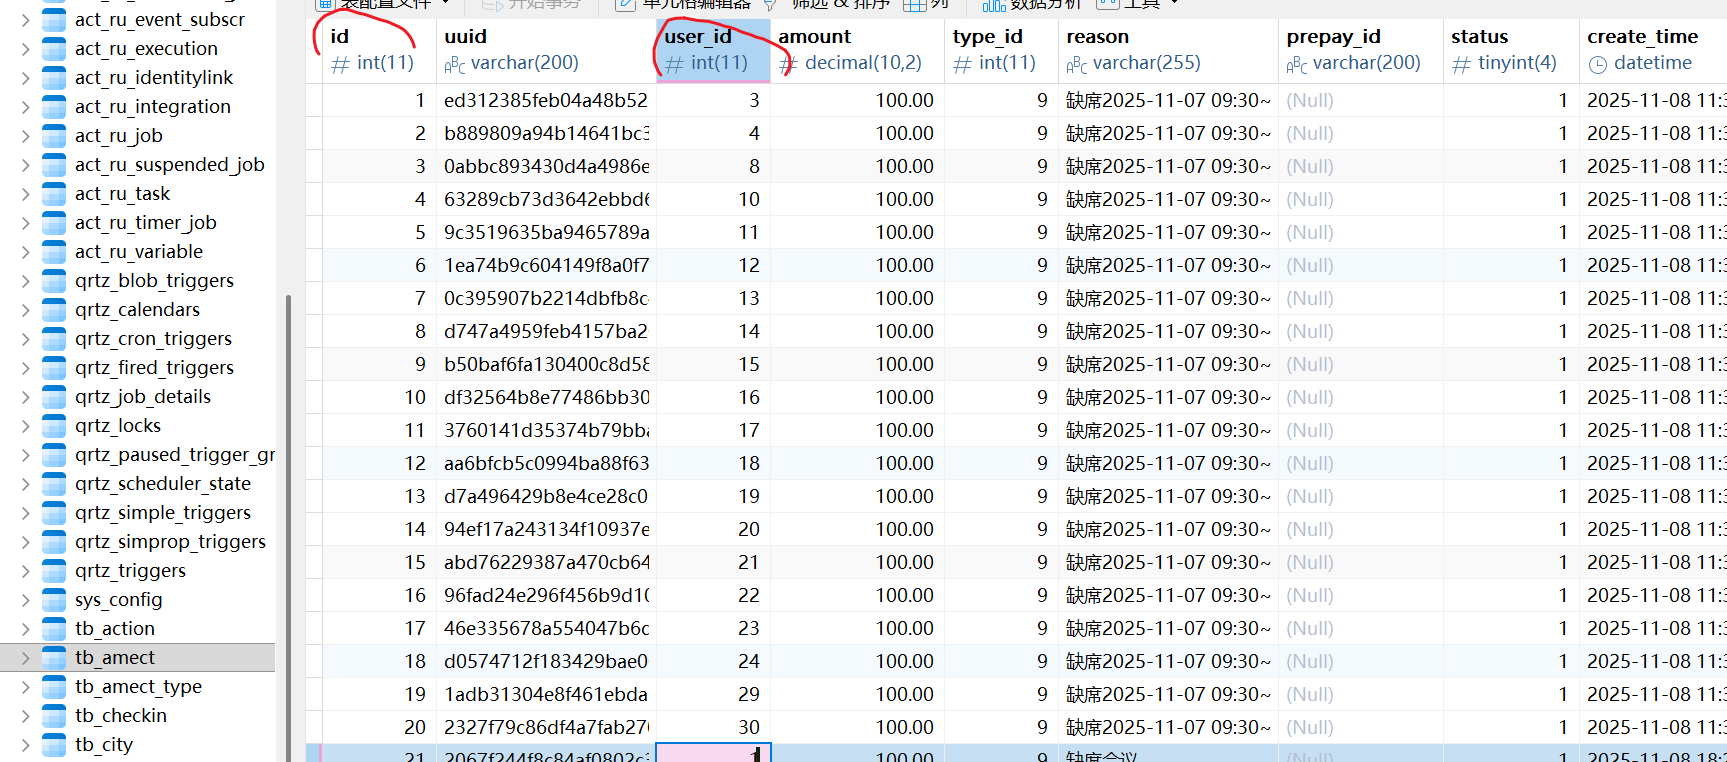
Task: Click the prepay_id Null cell in id 9 row
Action: (1361, 365)
